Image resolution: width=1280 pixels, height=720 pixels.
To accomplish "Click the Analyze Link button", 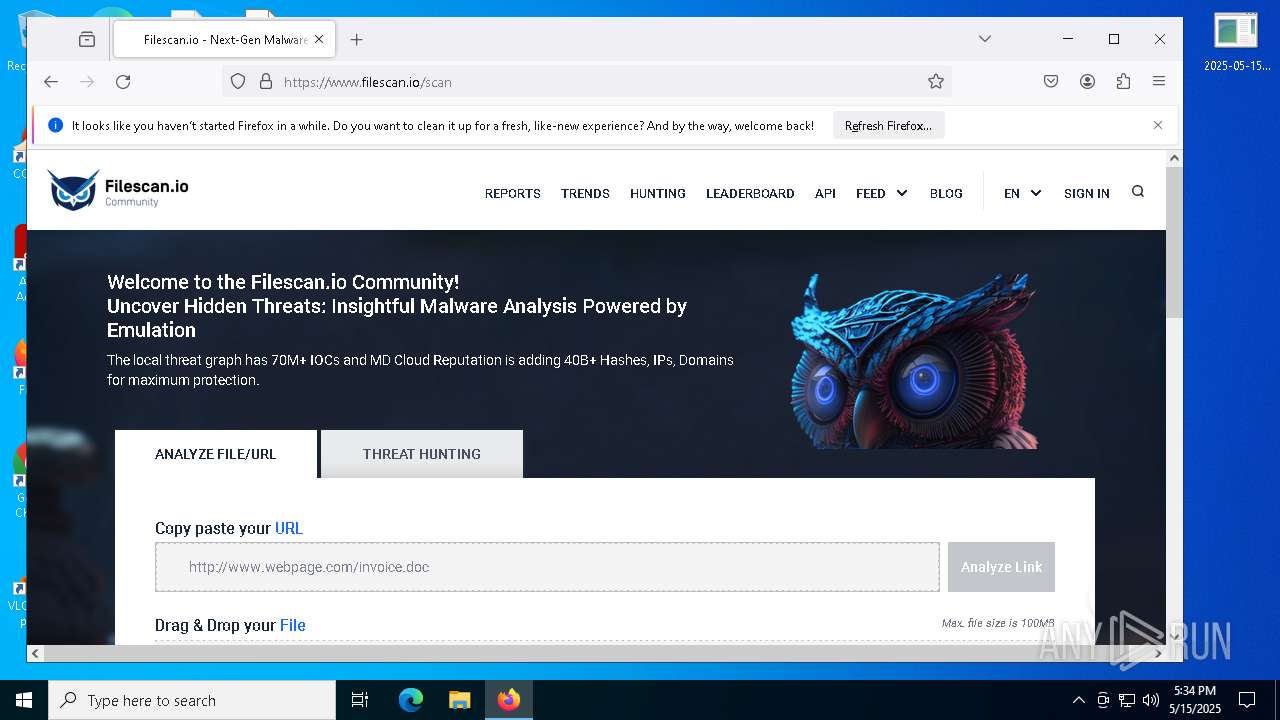I will pyautogui.click(x=1001, y=567).
